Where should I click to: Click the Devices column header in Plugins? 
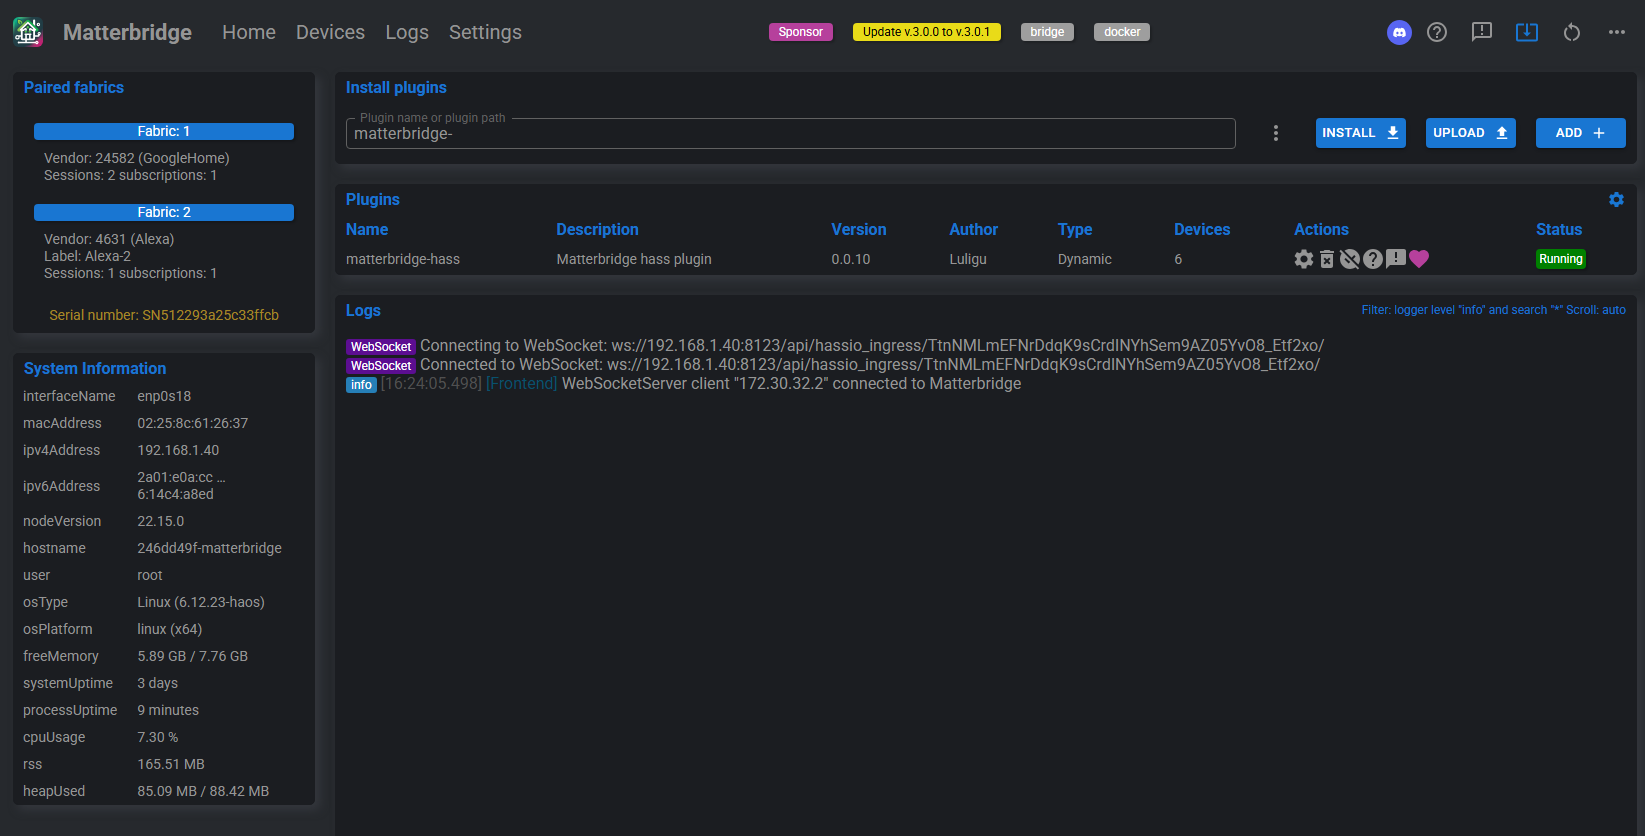(1202, 230)
